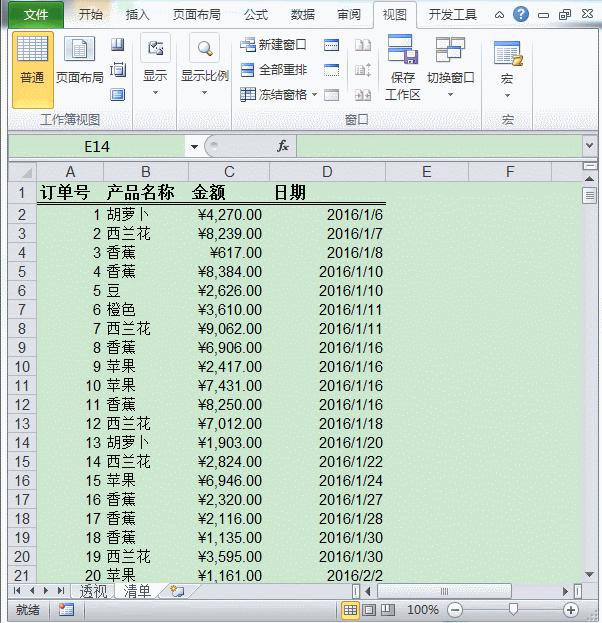Expand the Name Box dropdown arrow
This screenshot has width=602, height=623.
(194, 147)
